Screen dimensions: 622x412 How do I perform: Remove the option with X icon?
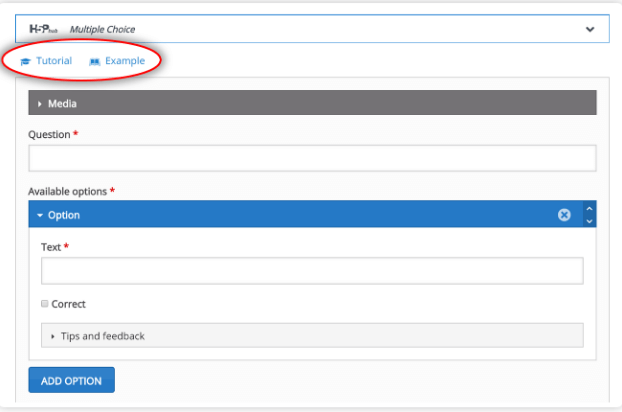[x=564, y=215]
